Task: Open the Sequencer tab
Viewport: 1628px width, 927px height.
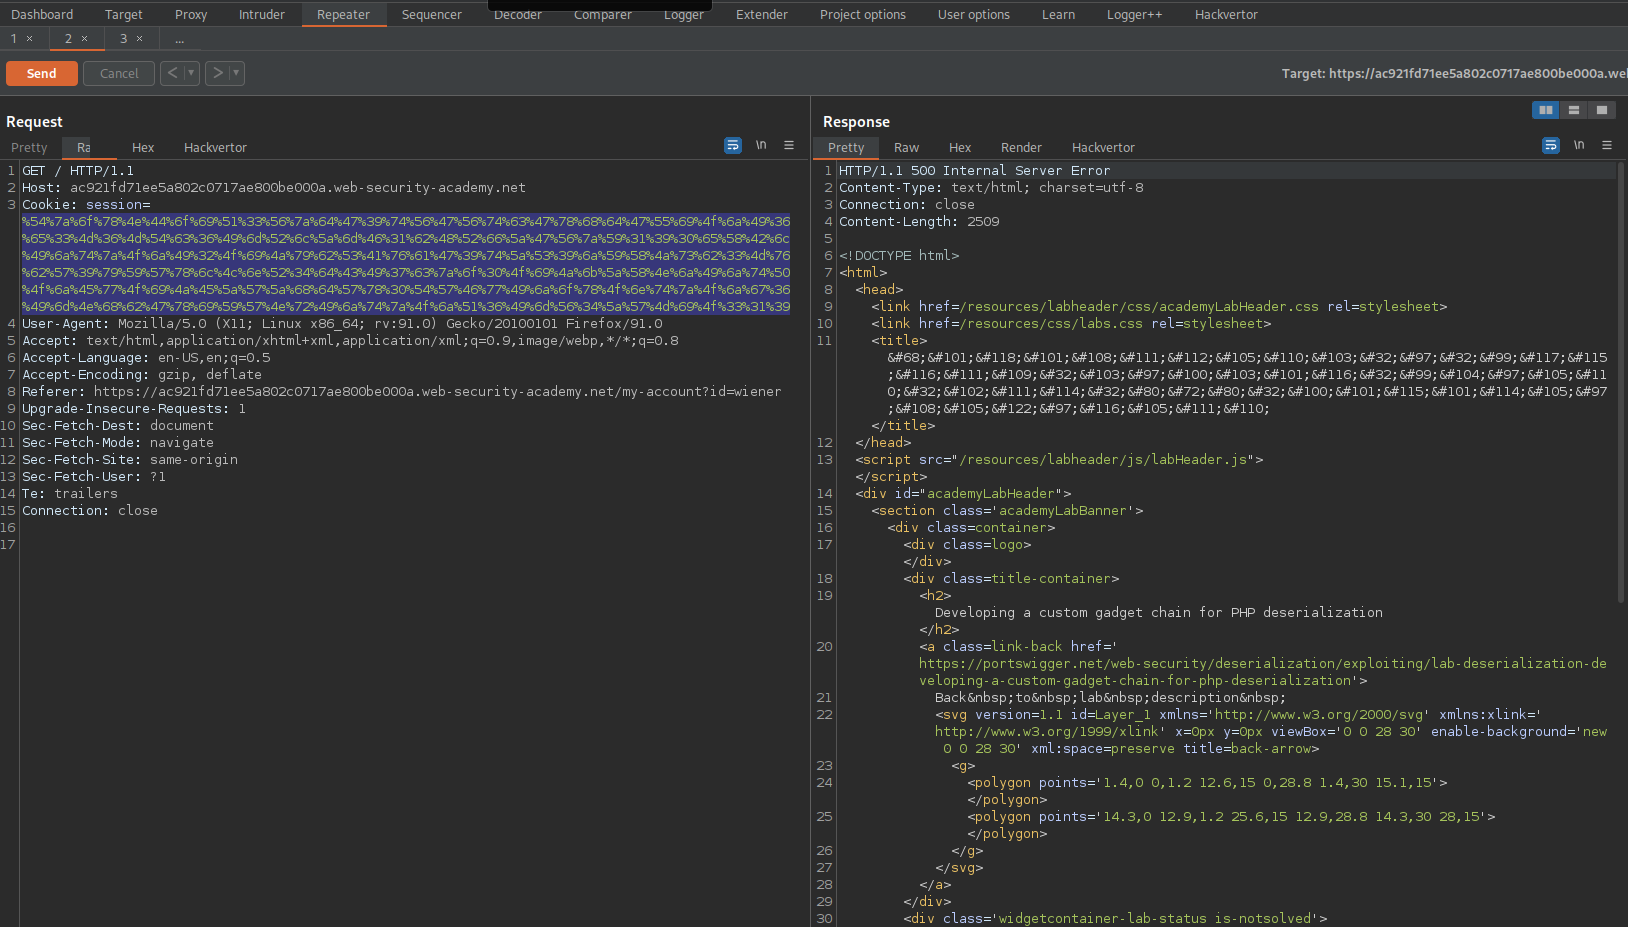Action: pyautogui.click(x=432, y=14)
